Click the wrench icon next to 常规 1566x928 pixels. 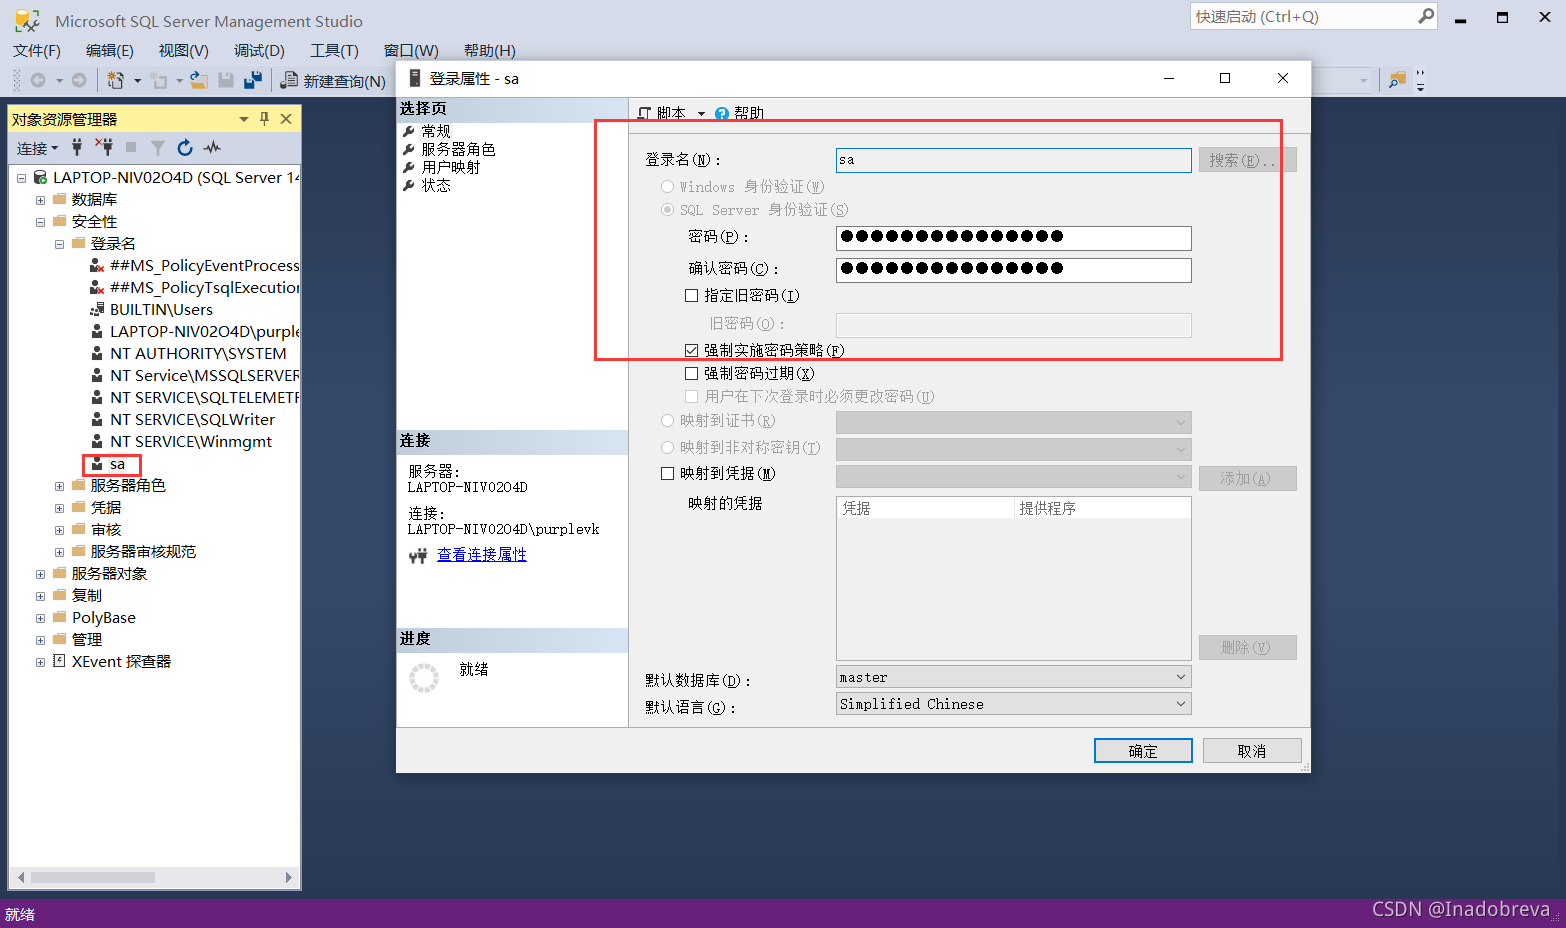coord(409,131)
